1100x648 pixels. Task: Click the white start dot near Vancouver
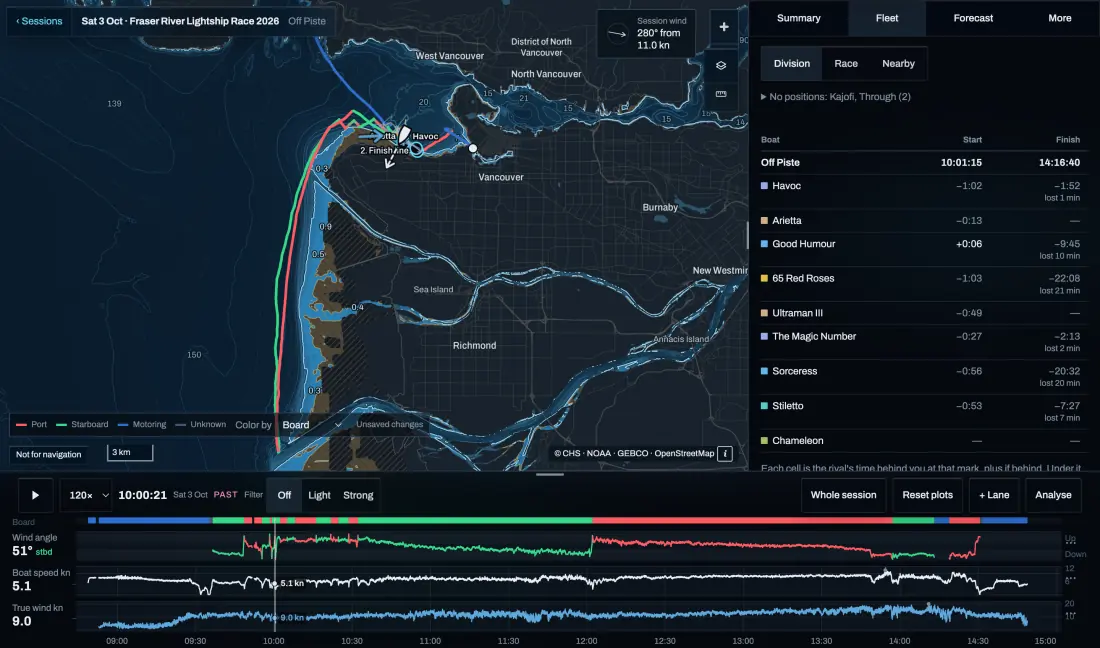(x=473, y=148)
